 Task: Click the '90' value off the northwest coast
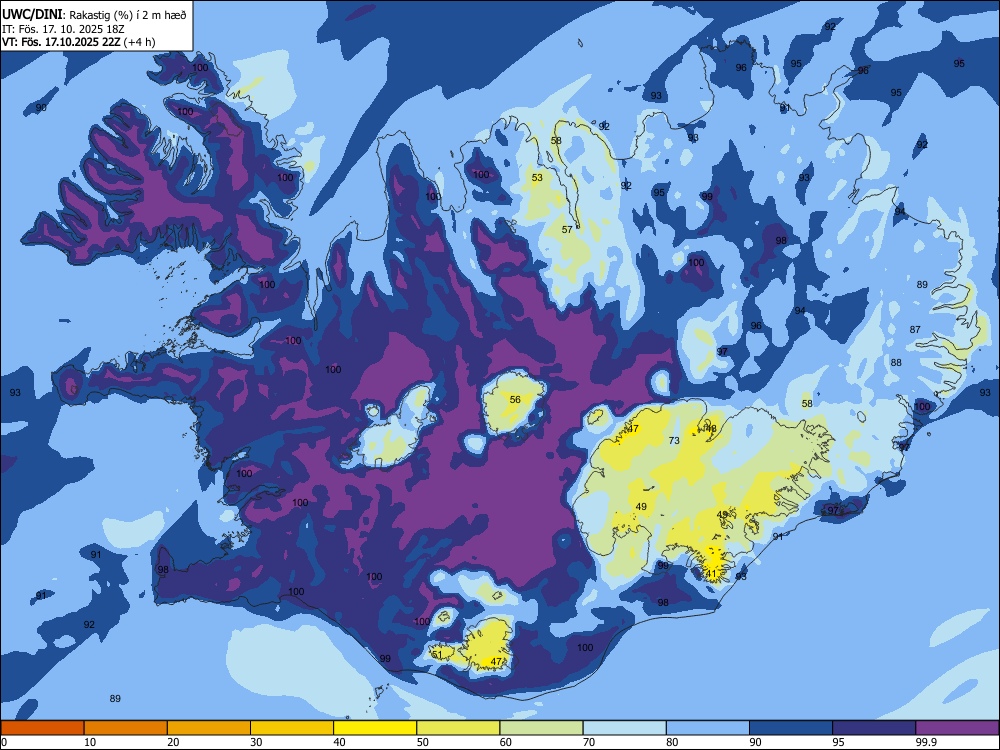[x=41, y=108]
